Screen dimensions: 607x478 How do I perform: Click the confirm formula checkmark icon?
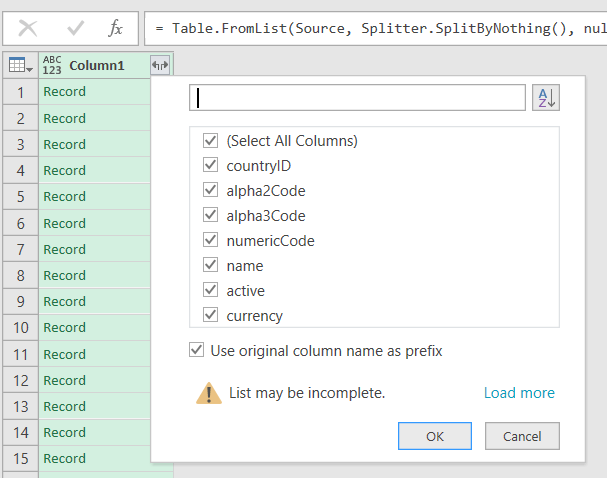pos(75,28)
